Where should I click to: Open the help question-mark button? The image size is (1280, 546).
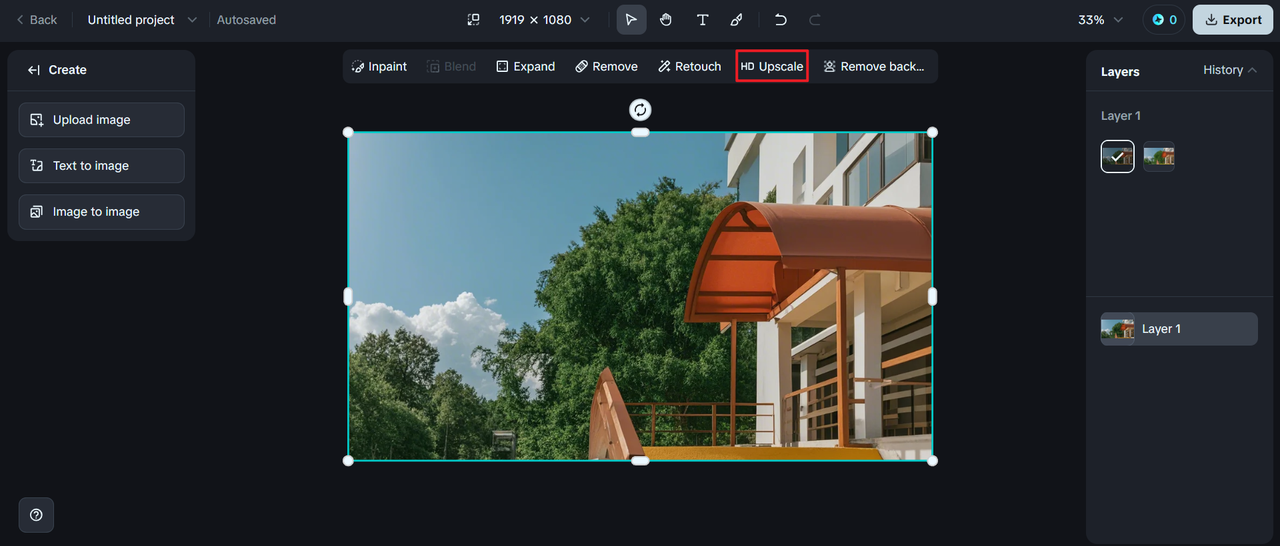[36, 515]
